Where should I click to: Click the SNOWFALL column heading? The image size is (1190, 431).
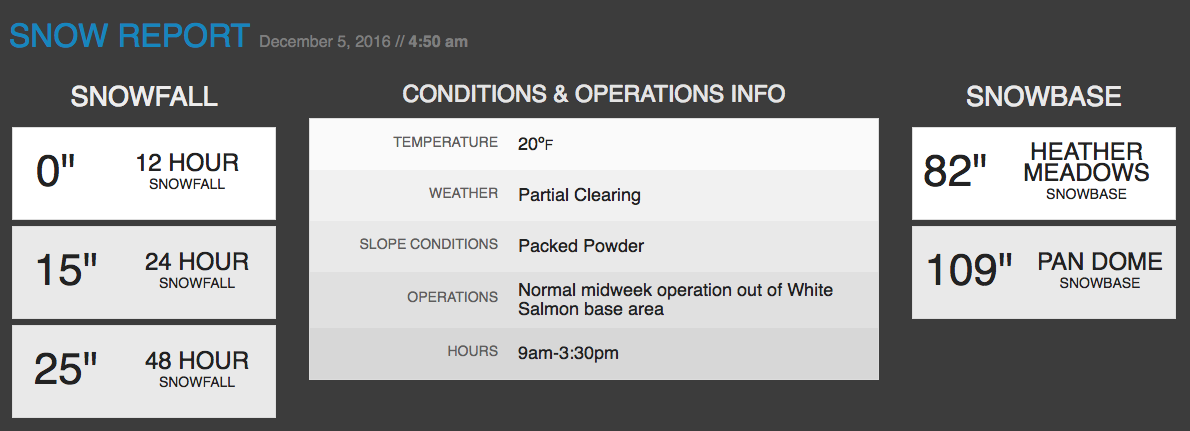[x=144, y=96]
